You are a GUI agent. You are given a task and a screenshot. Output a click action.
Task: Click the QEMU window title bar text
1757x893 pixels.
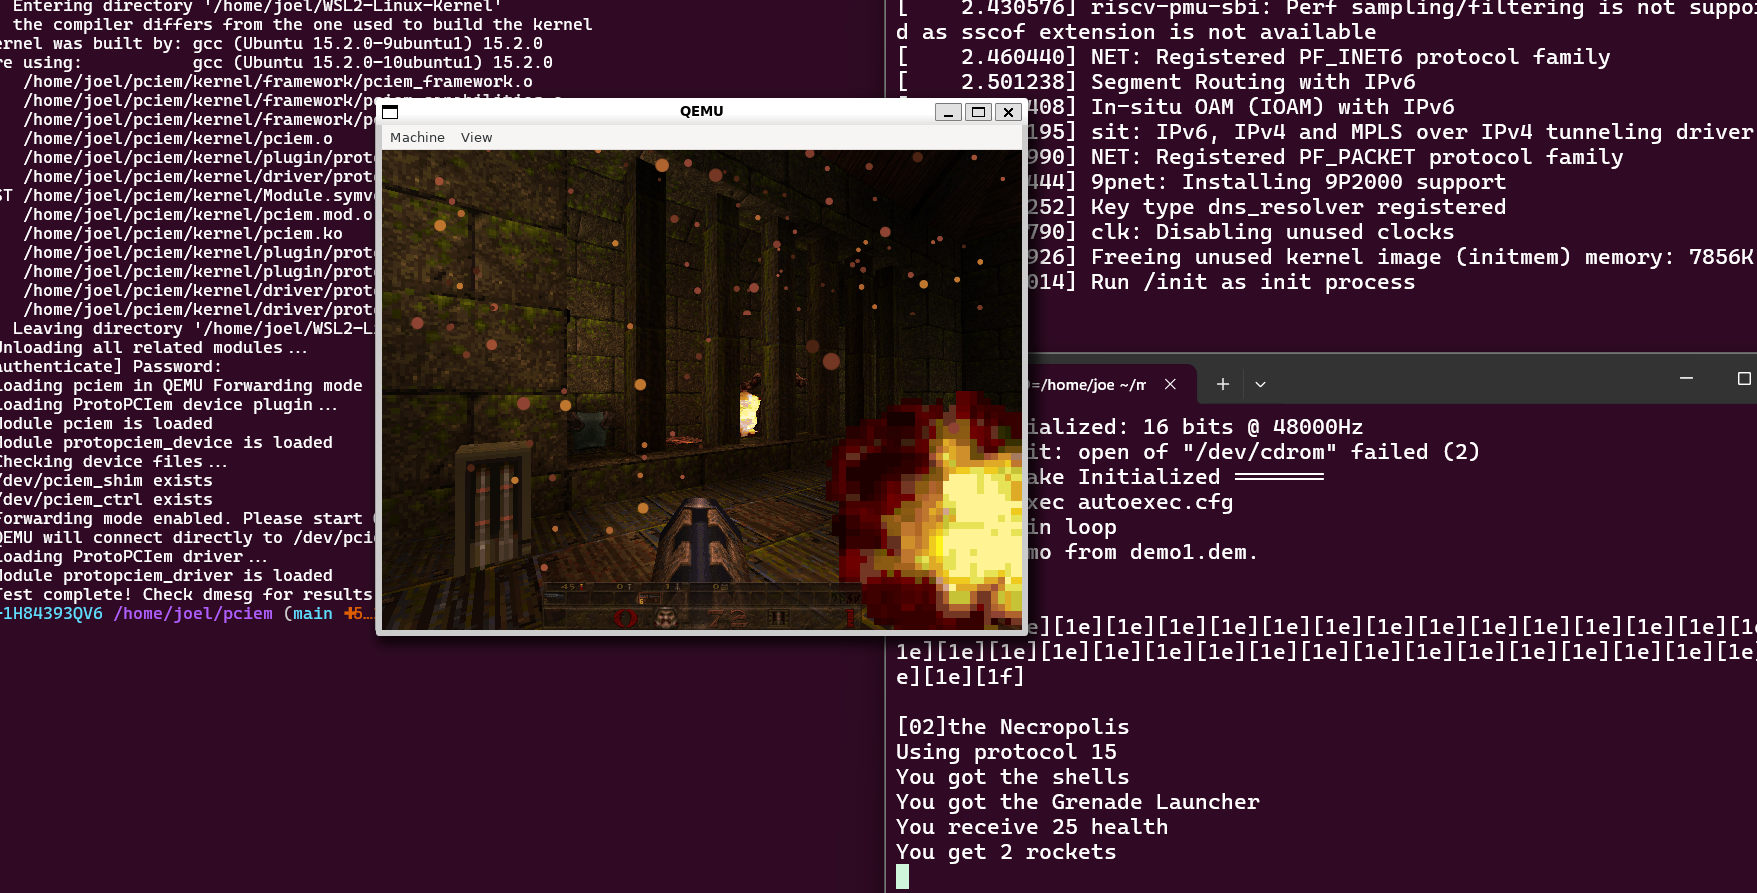click(x=701, y=111)
